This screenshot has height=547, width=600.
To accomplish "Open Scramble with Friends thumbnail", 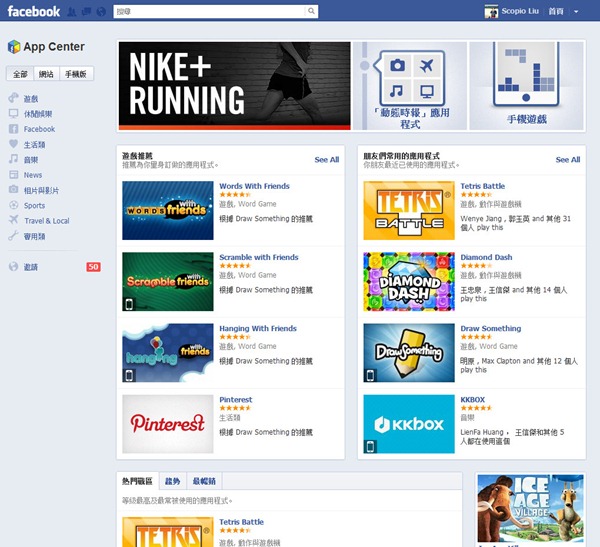I will point(168,281).
